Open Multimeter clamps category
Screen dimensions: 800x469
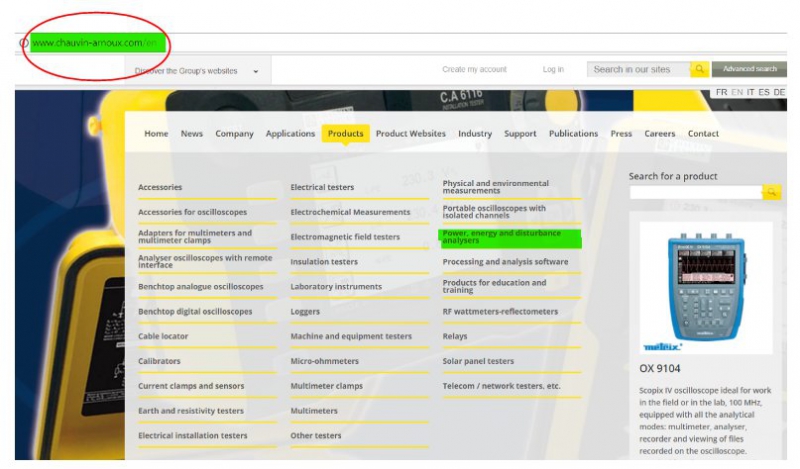pyautogui.click(x=327, y=386)
